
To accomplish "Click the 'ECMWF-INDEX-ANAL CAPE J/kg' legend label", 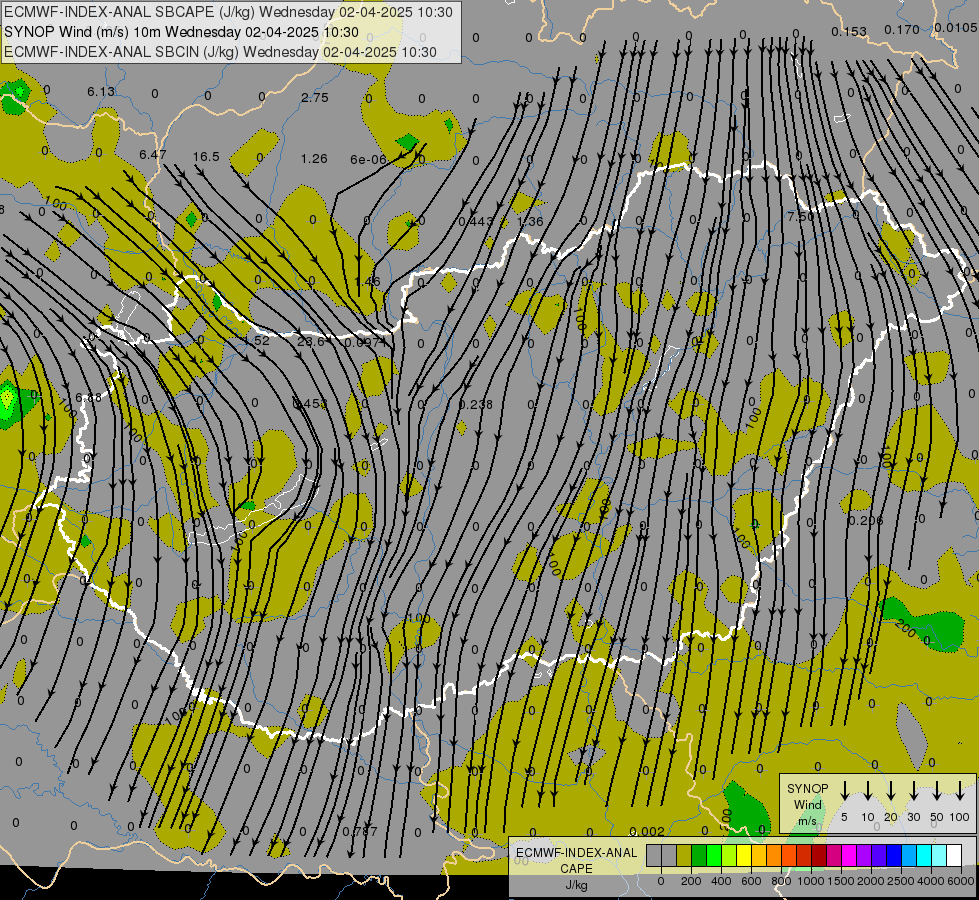I will click(x=576, y=868).
